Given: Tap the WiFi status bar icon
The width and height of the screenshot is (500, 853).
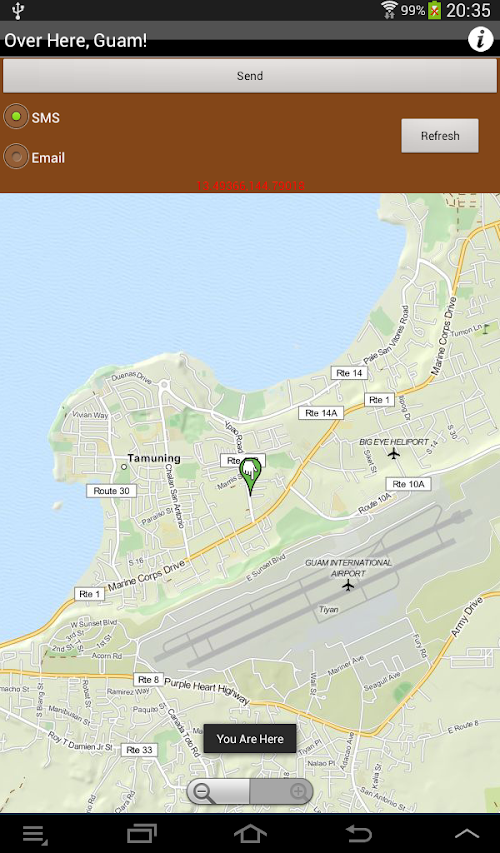Looking at the screenshot, I should pos(389,10).
